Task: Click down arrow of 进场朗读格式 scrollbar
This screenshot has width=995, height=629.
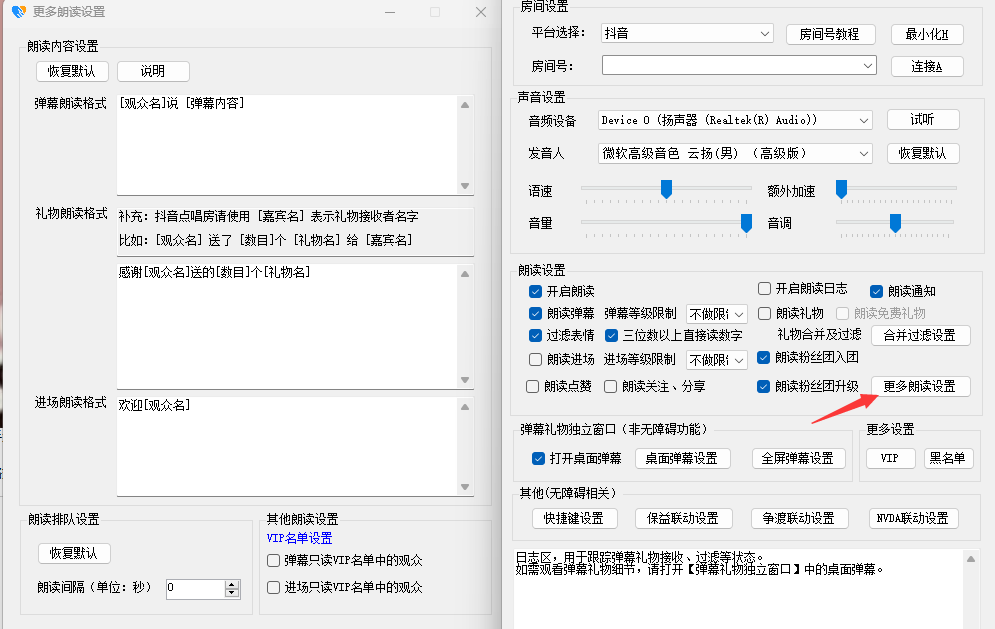Action: 465,487
